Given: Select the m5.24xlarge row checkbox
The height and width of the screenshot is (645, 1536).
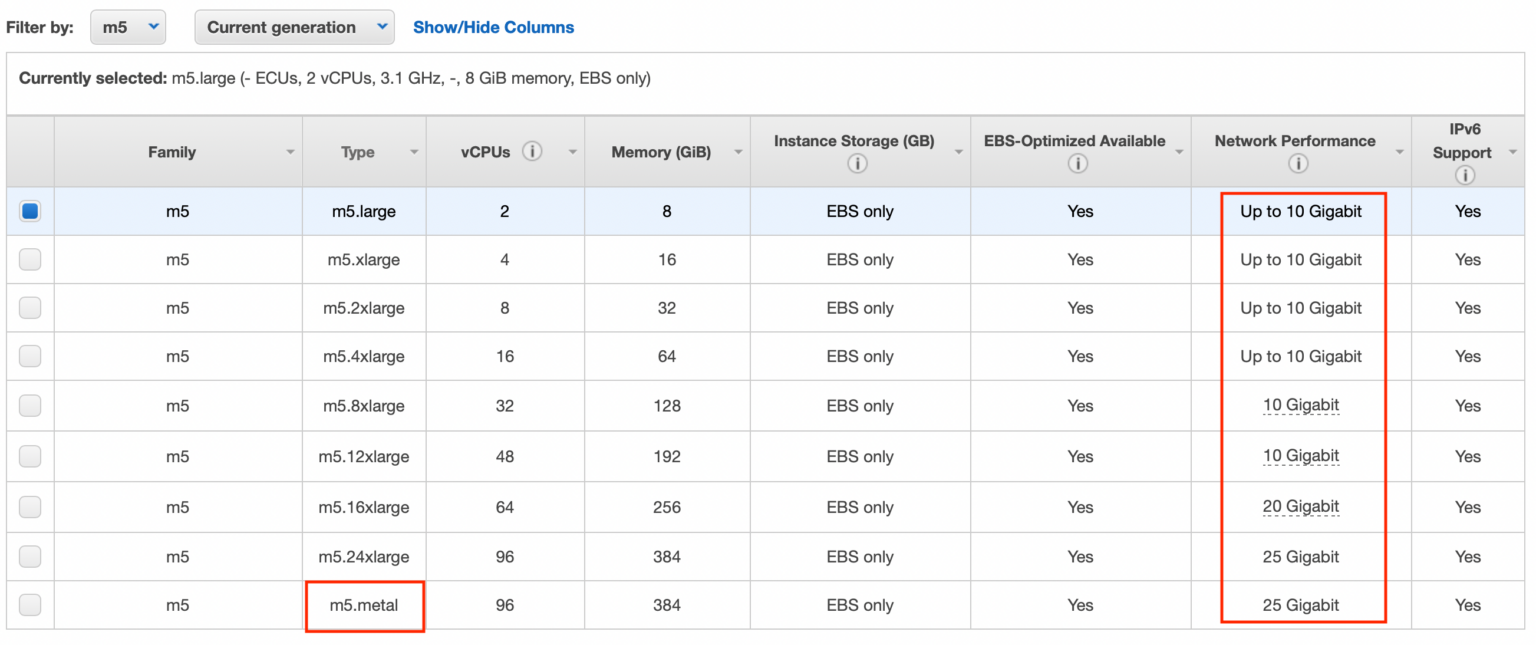Looking at the screenshot, I should (30, 557).
